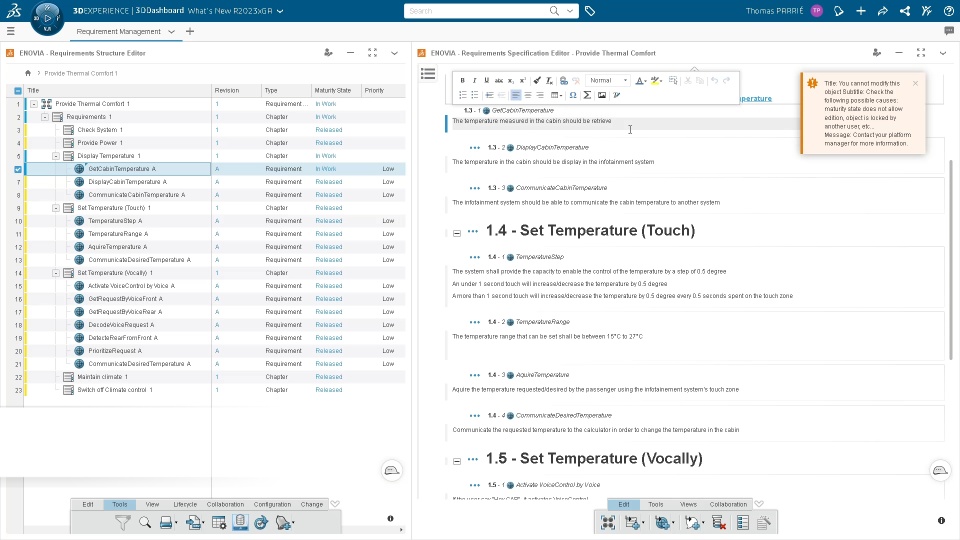Click the plus add icon in top bar

[861, 11]
